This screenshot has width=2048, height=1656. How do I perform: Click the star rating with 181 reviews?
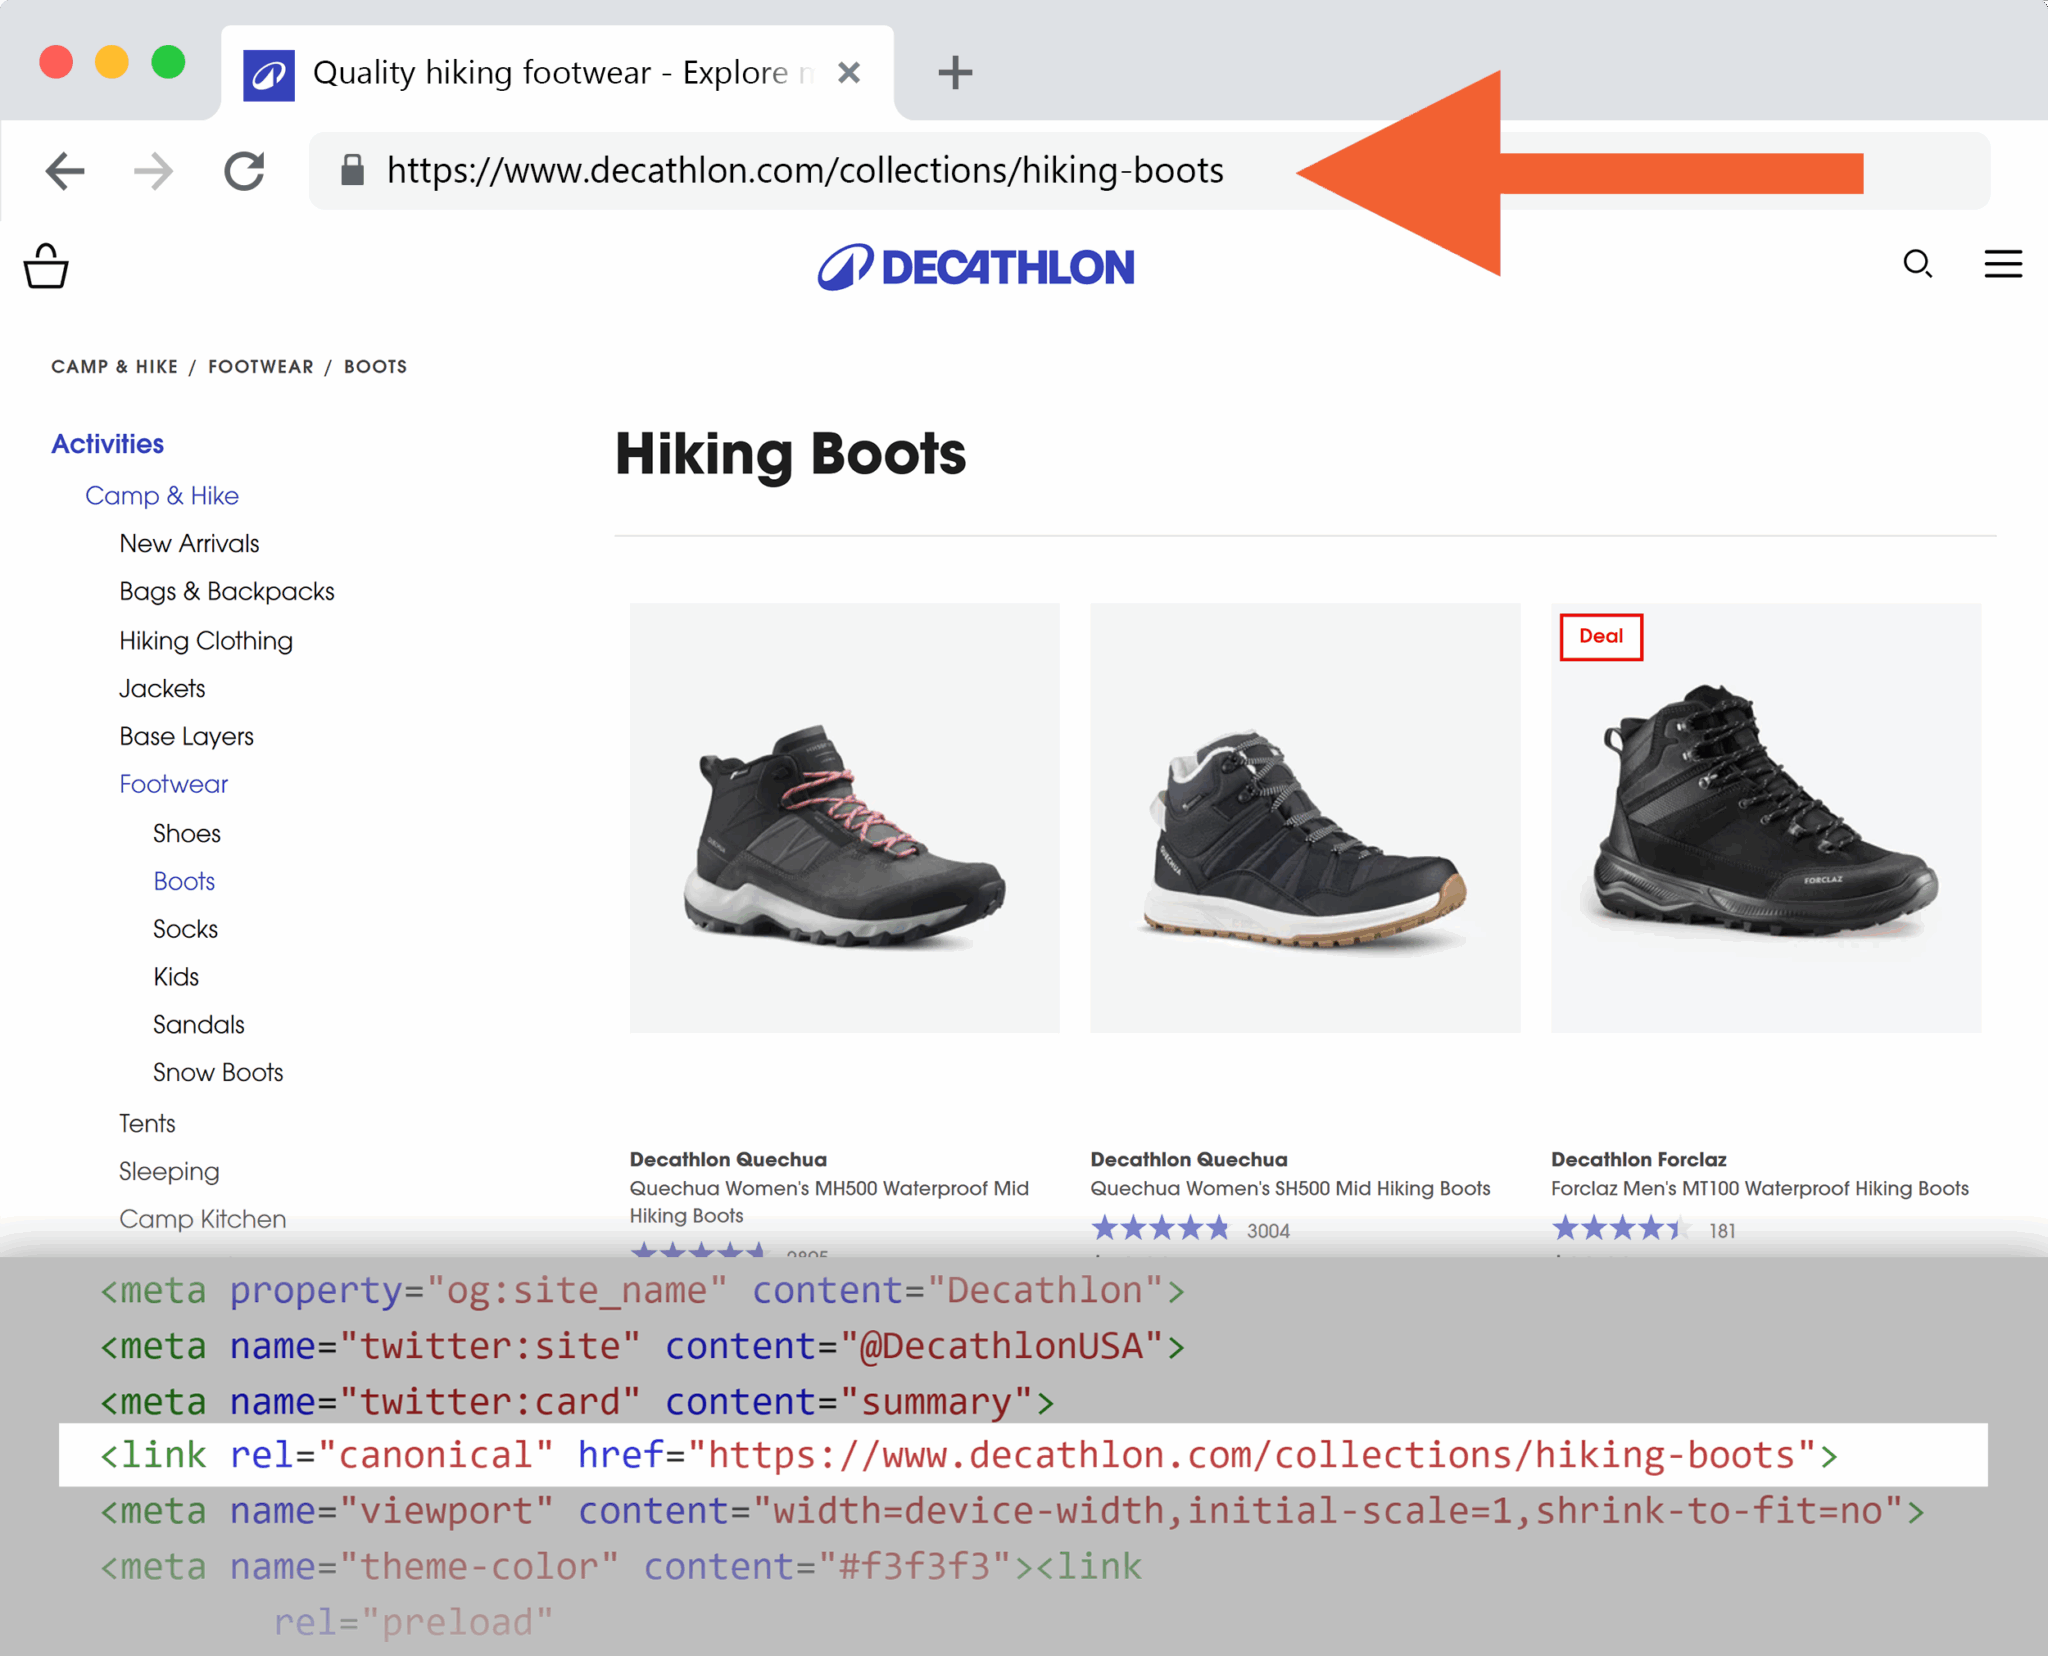pyautogui.click(x=1621, y=1229)
